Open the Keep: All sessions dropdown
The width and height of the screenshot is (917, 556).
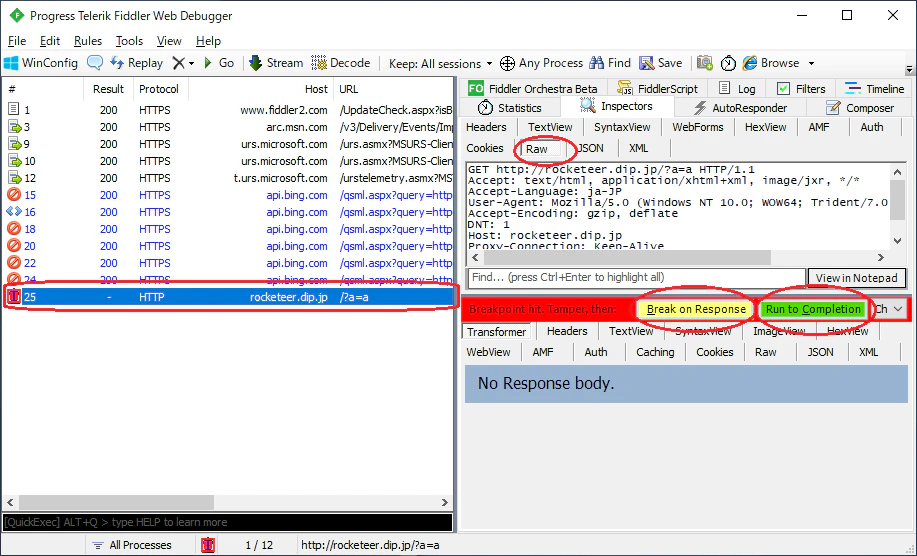coord(440,63)
